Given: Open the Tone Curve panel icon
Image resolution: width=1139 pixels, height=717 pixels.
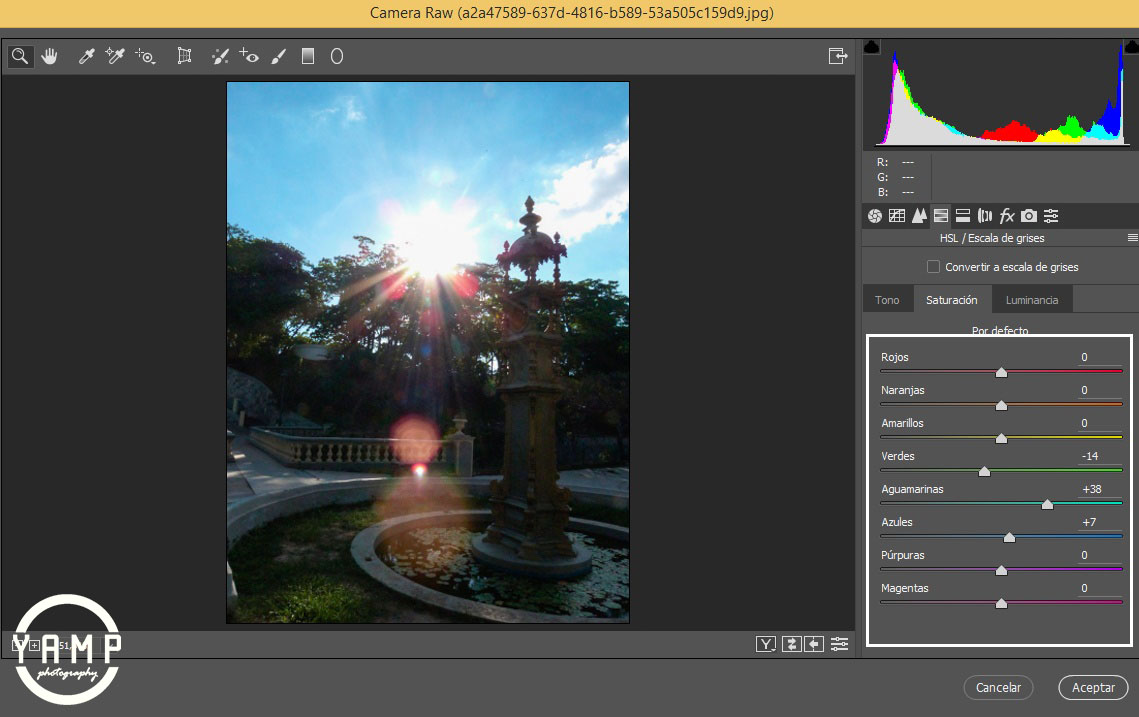Looking at the screenshot, I should point(896,216).
